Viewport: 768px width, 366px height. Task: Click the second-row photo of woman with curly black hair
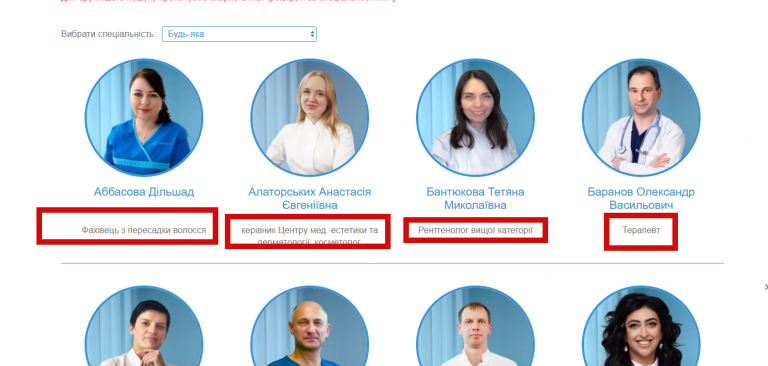pos(641,326)
